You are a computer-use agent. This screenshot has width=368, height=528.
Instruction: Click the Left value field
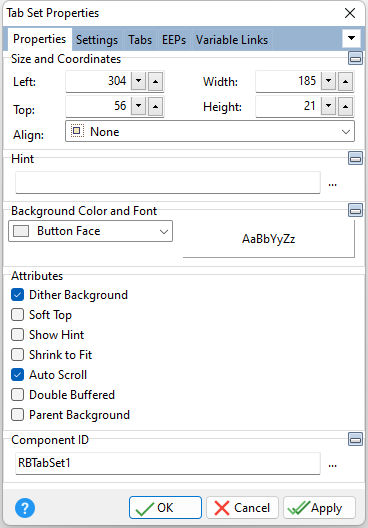pyautogui.click(x=98, y=81)
